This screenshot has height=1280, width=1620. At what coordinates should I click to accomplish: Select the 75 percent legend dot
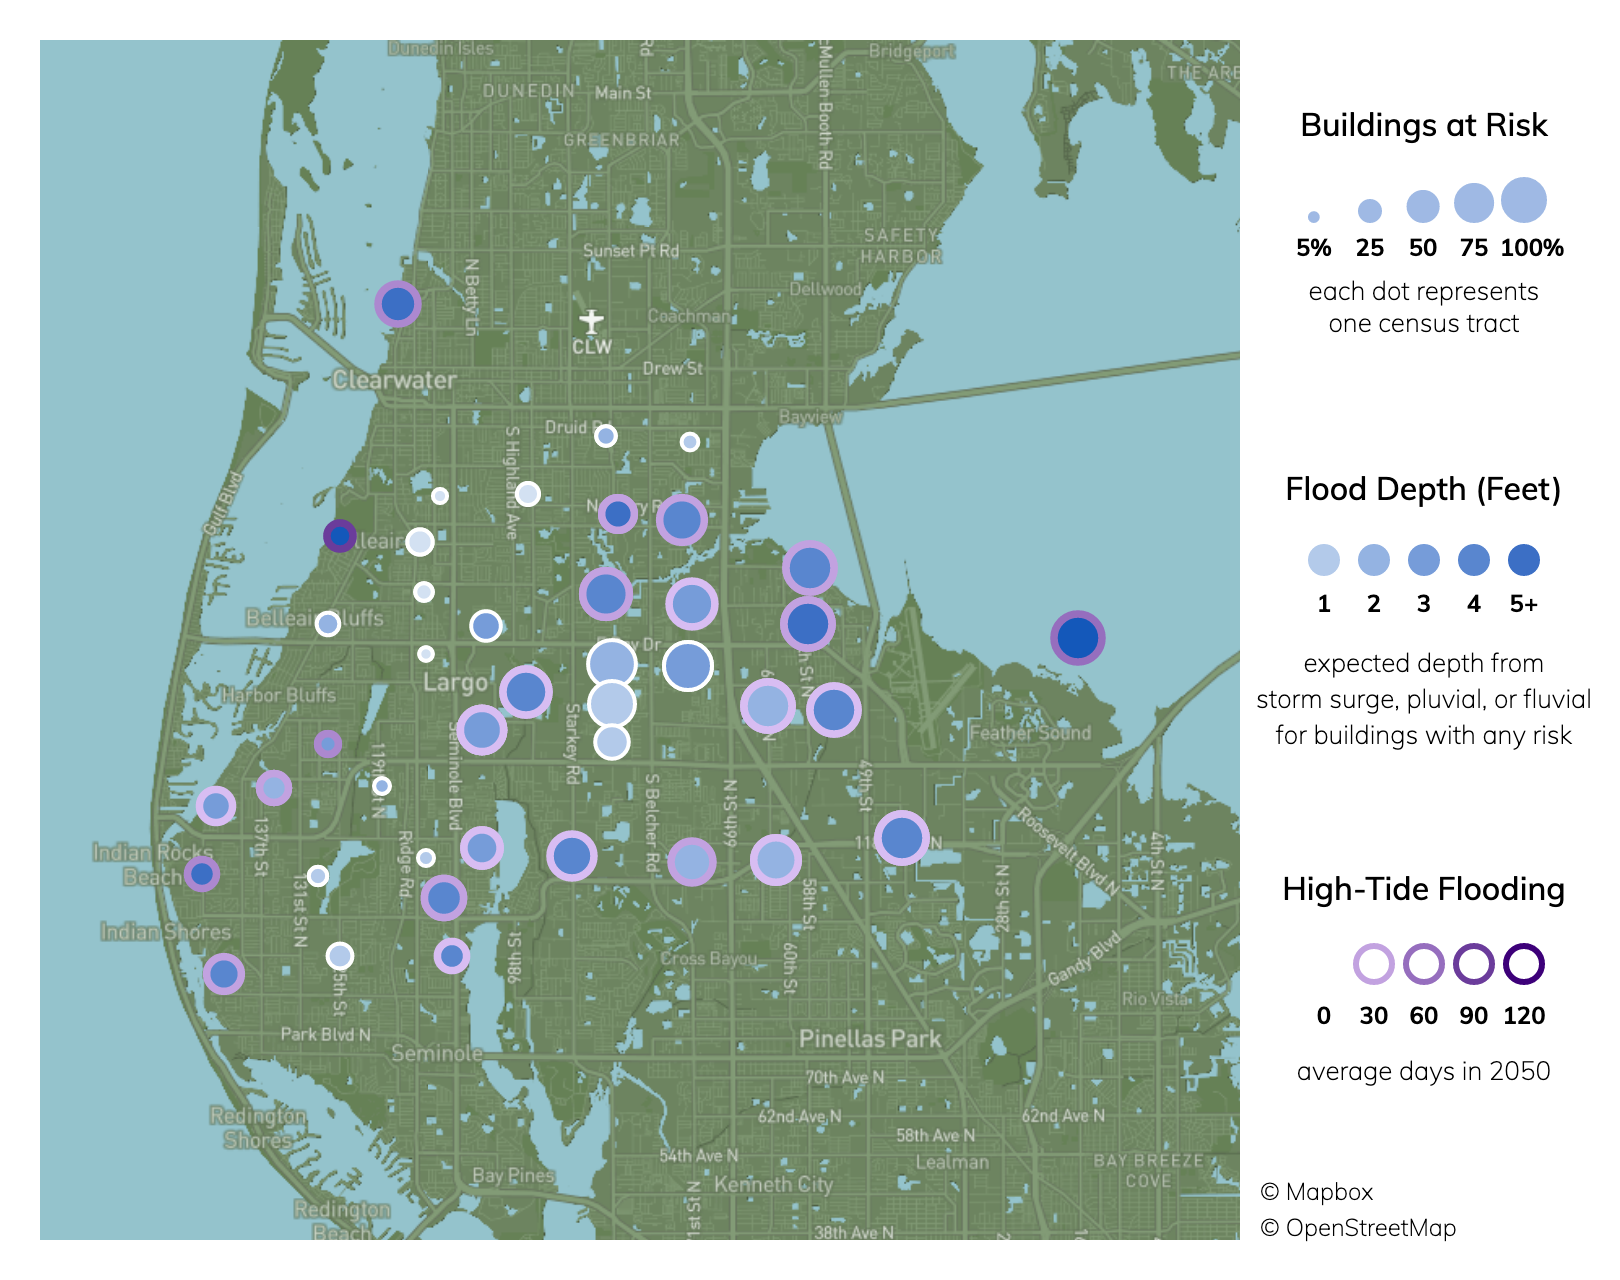click(1474, 203)
